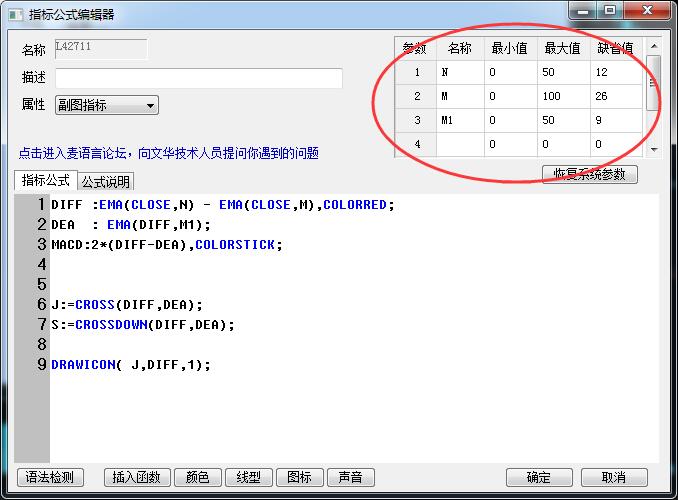
Task: Click the 图标 icon button
Action: pos(300,478)
